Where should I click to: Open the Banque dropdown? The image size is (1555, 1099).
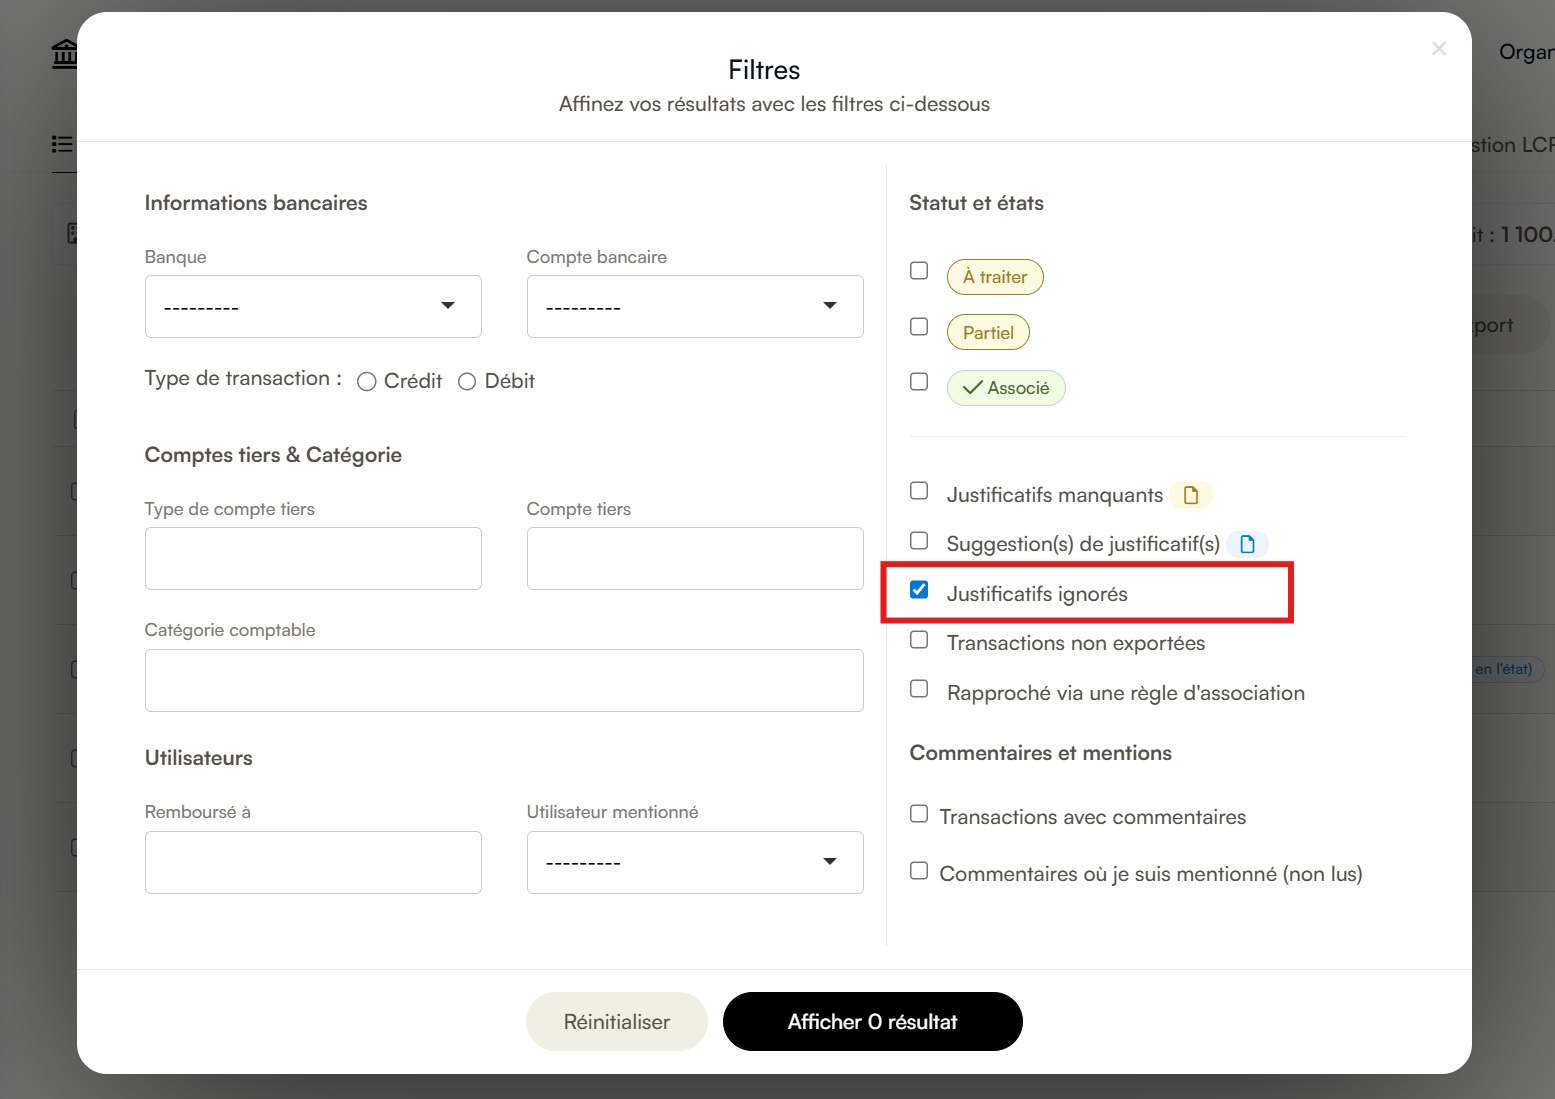pos(313,306)
